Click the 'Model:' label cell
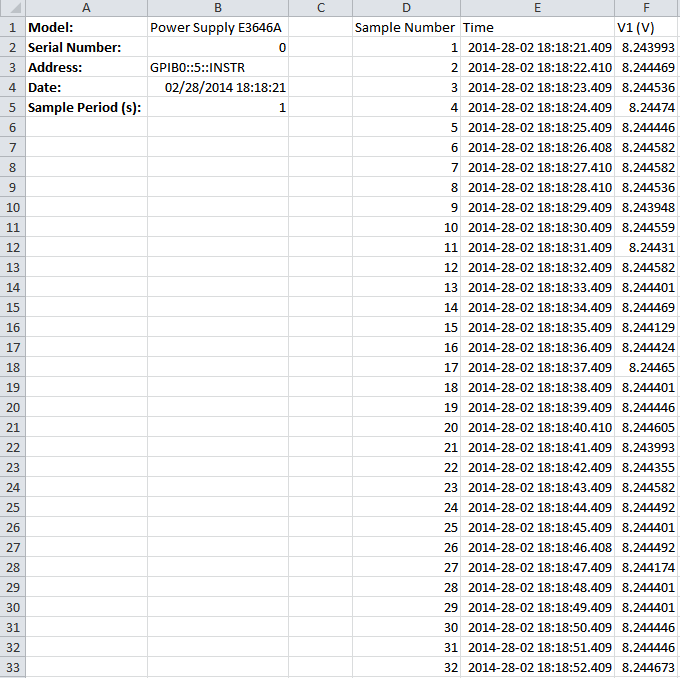 86,27
